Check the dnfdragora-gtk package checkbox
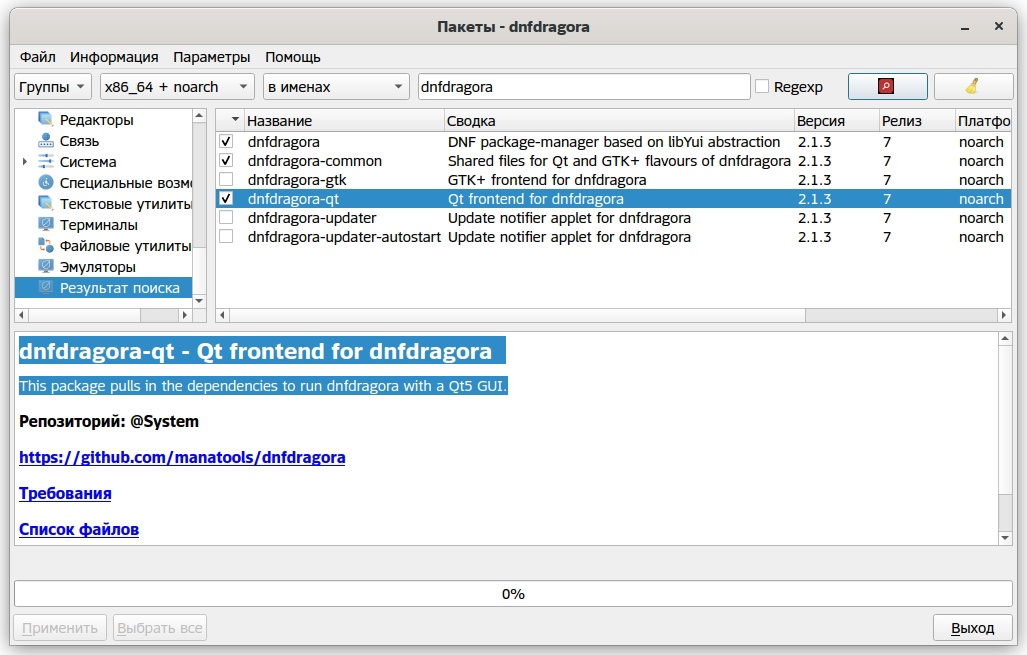Screen dimensions: 1027x655 [226, 179]
